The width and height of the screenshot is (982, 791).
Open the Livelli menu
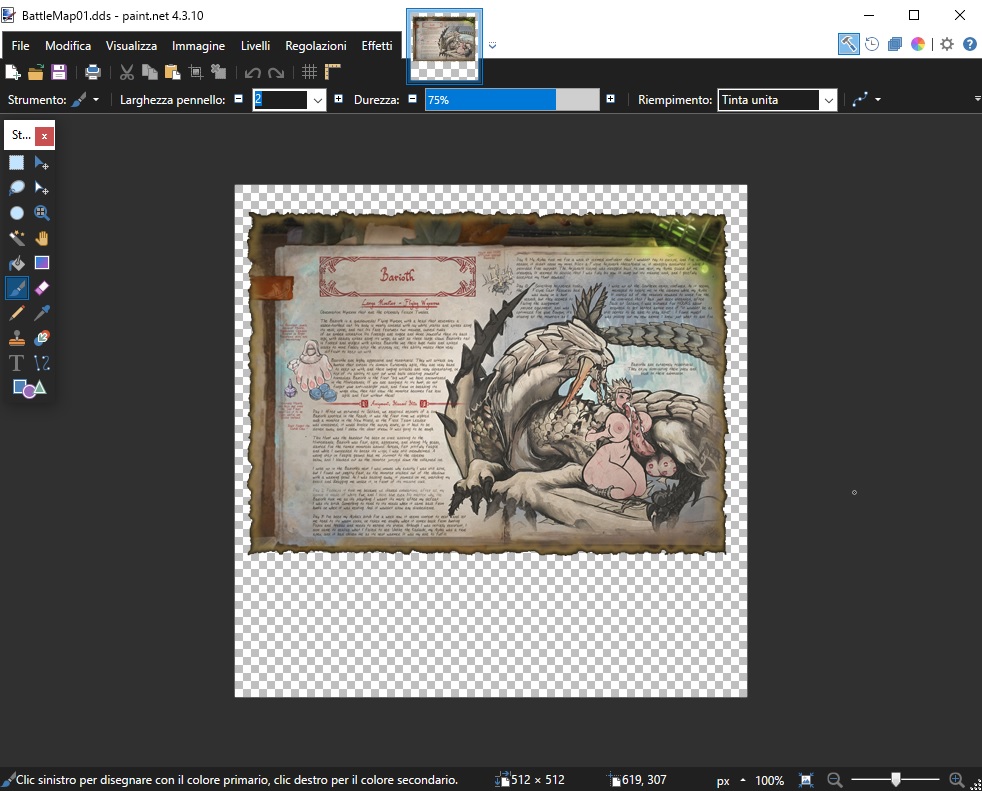click(255, 46)
